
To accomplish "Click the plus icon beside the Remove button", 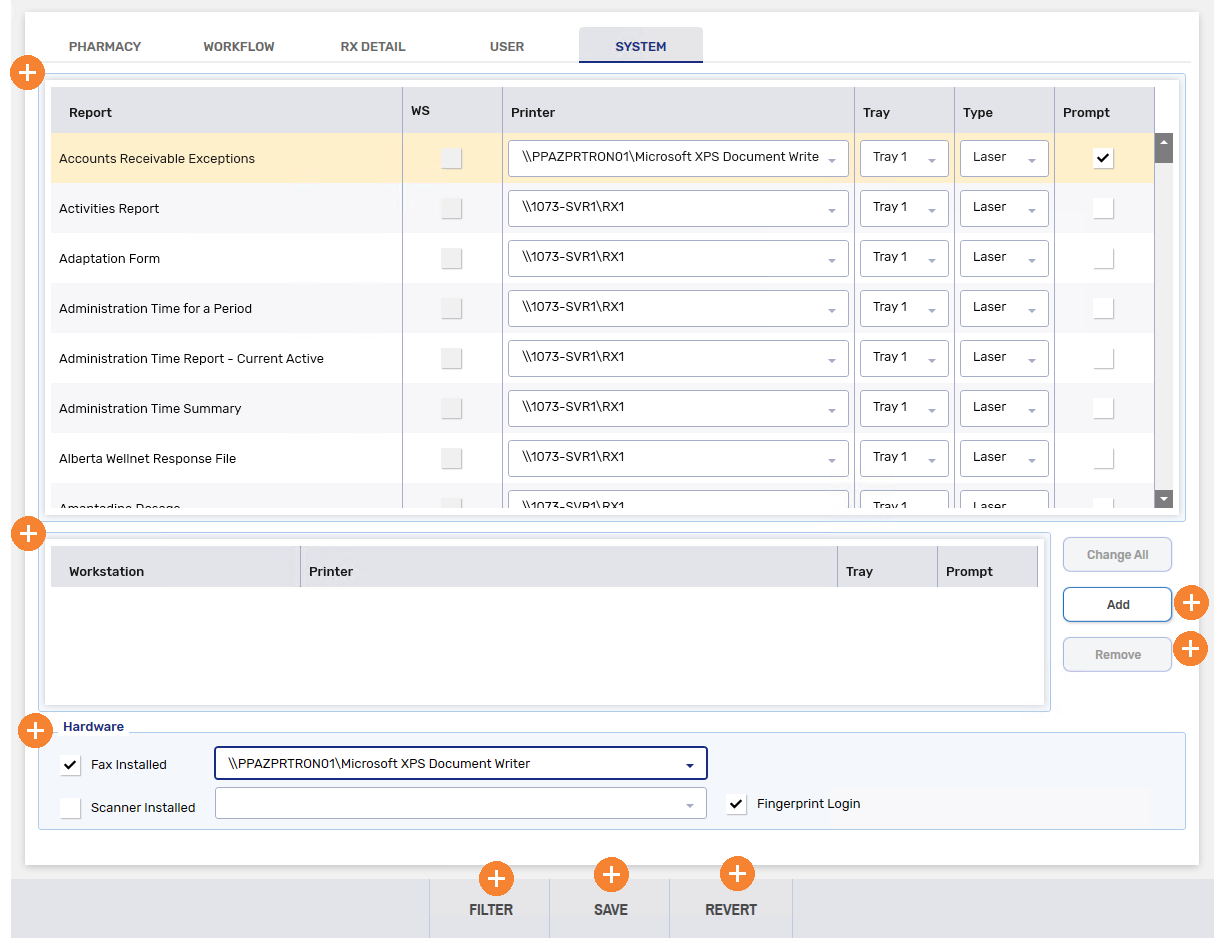I will pos(1190,648).
